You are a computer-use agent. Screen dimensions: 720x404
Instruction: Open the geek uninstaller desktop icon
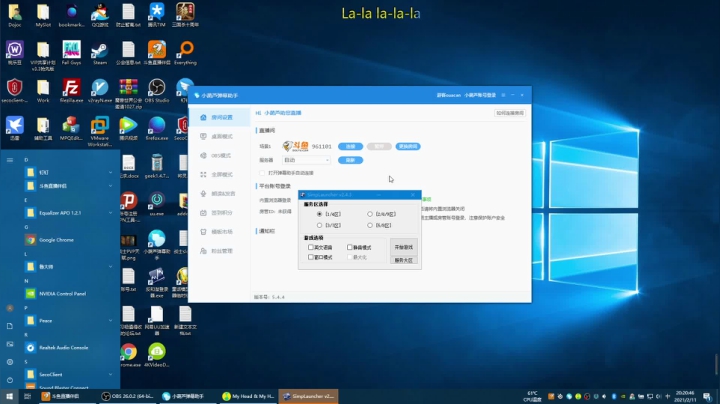(x=157, y=167)
